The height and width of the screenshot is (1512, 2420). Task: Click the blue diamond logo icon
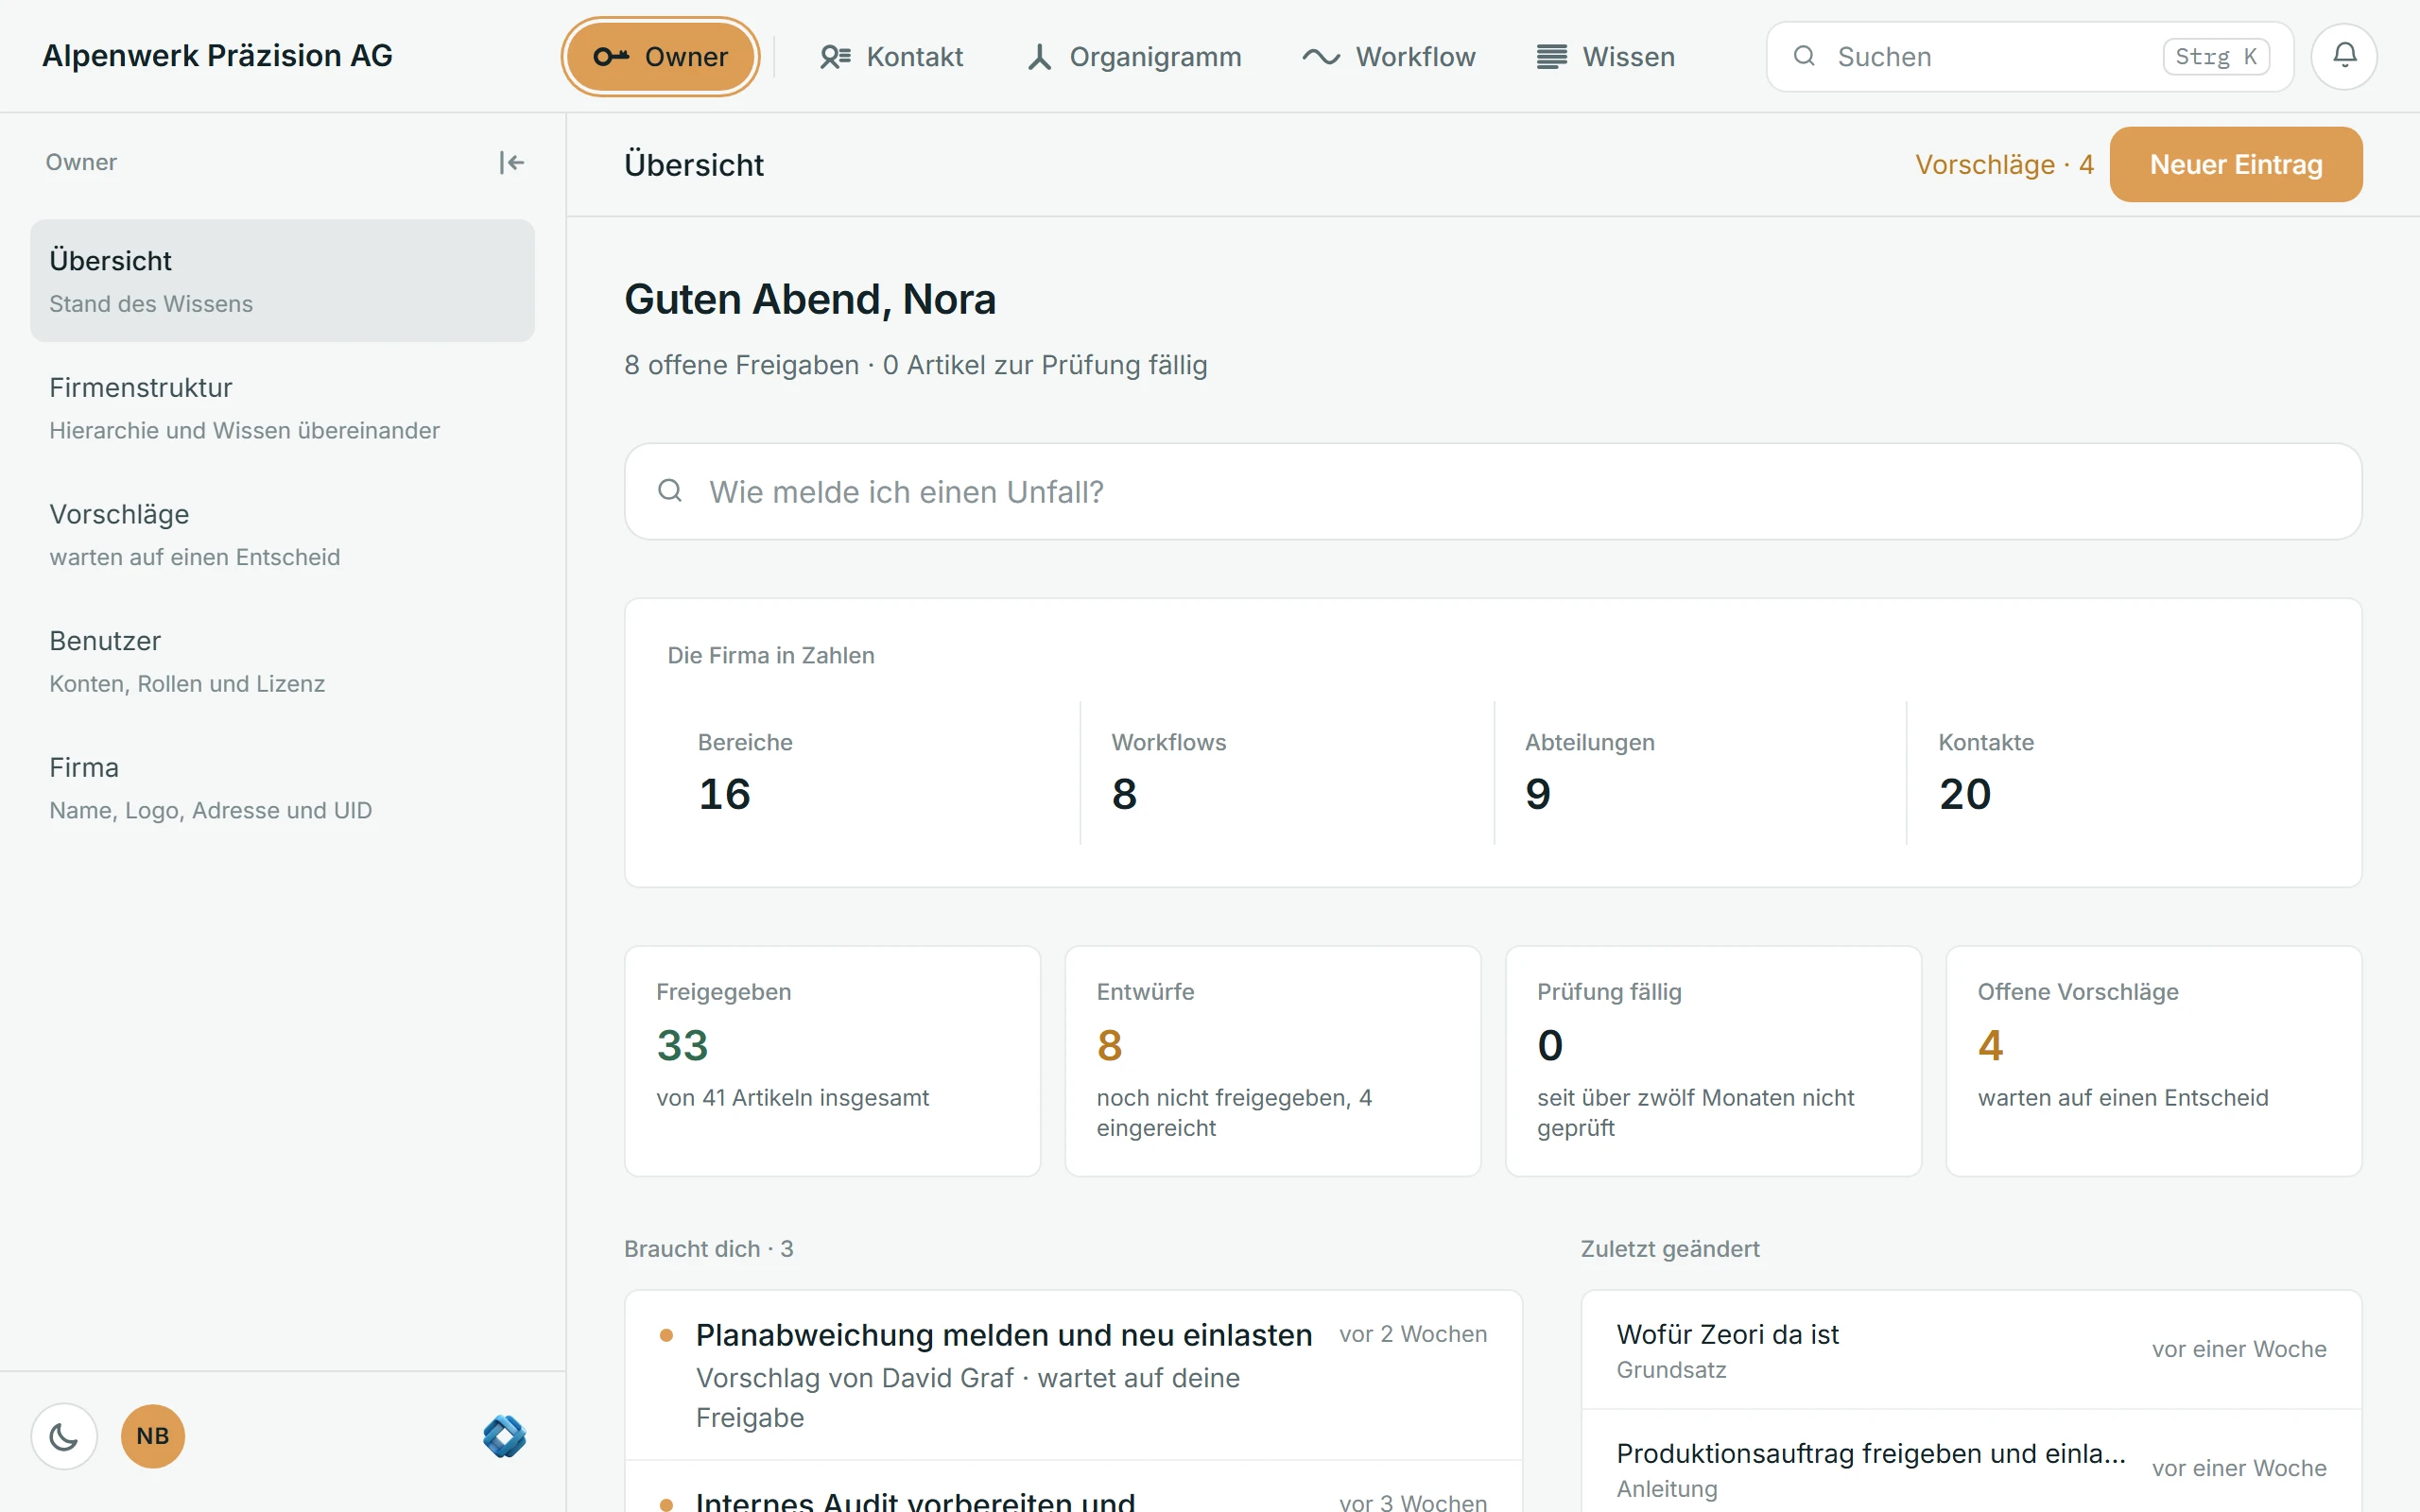pyautogui.click(x=504, y=1436)
